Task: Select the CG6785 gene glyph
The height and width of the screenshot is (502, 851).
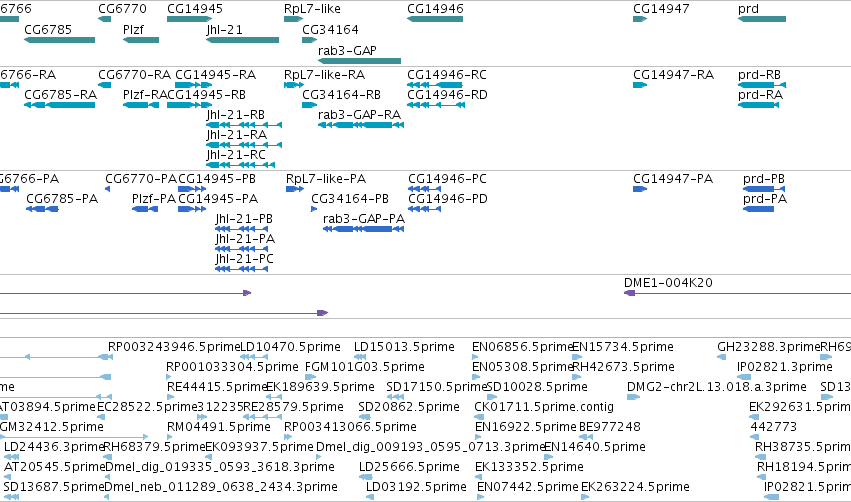Action: point(60,40)
